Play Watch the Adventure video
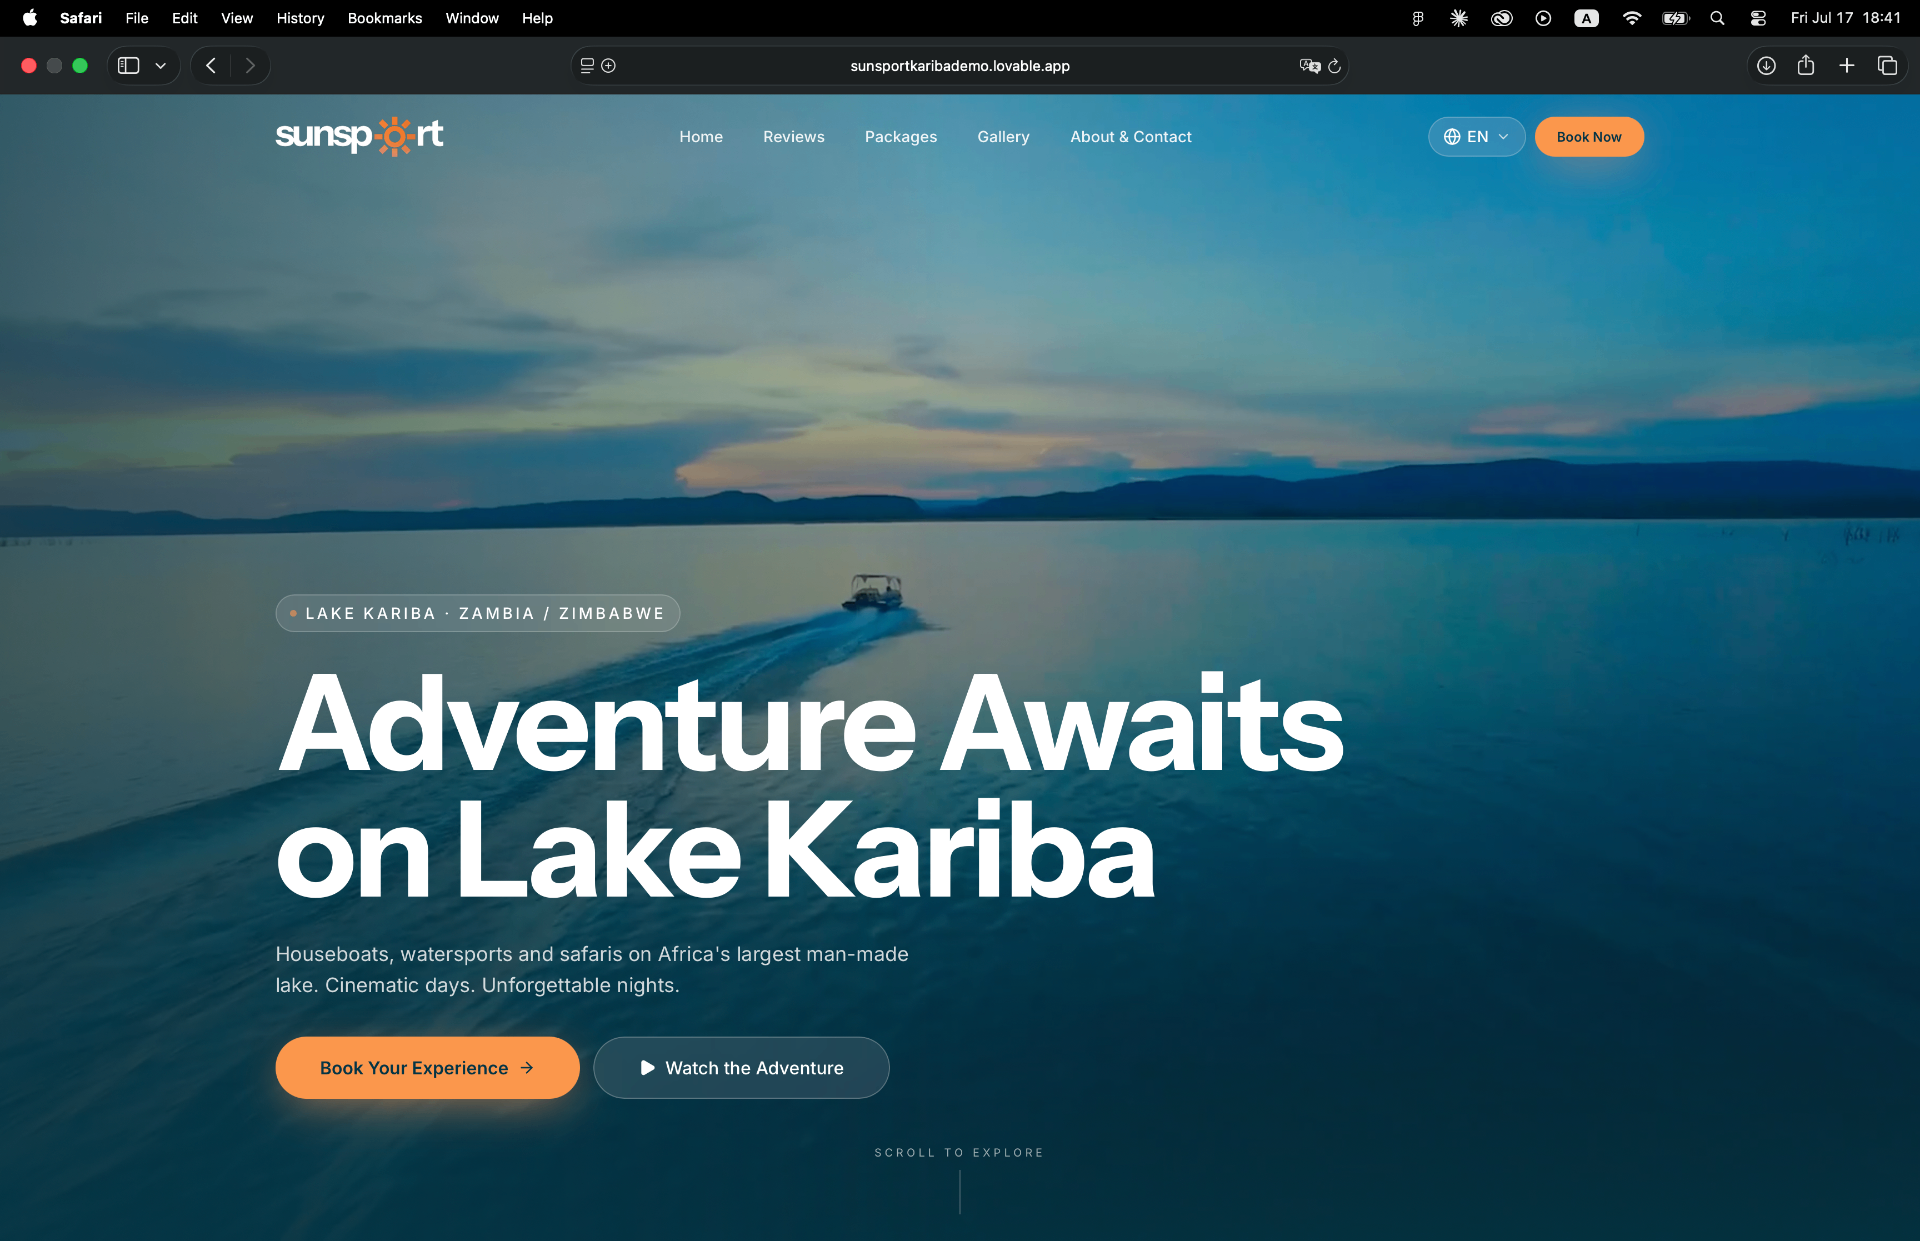The image size is (1920, 1241). (741, 1068)
